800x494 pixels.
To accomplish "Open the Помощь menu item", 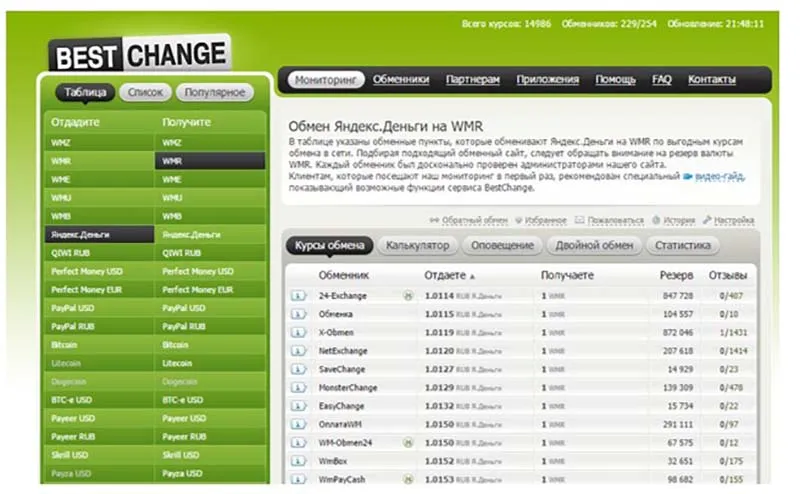I will pos(615,80).
